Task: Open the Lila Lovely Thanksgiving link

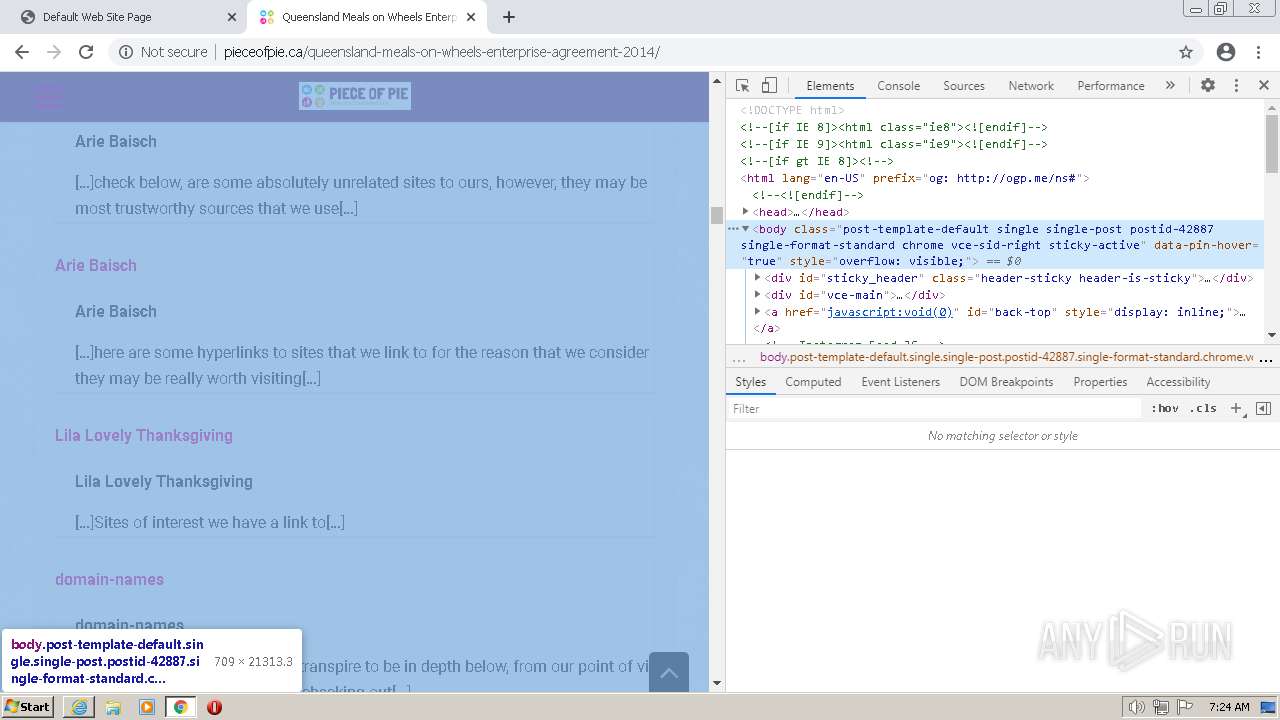Action: 144,435
